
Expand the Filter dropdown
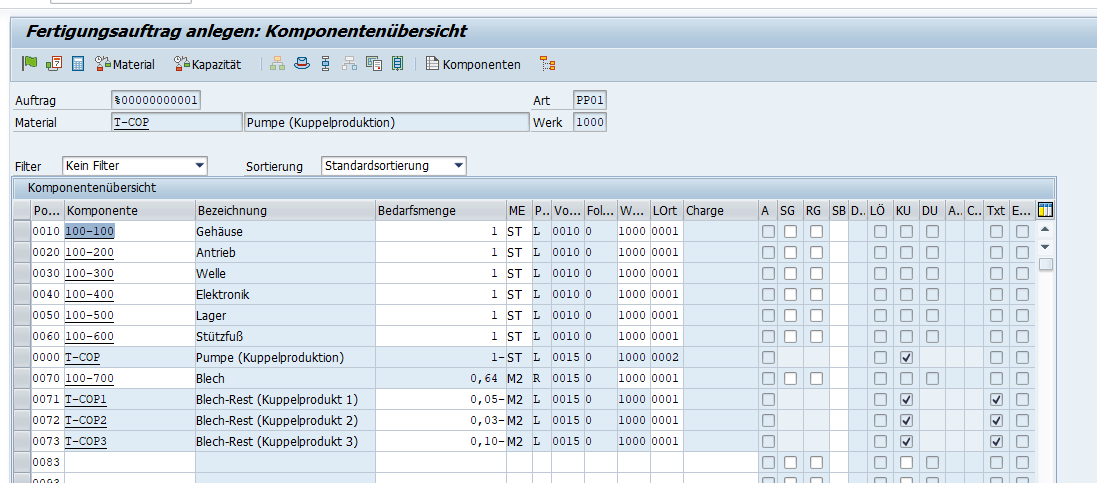(200, 166)
